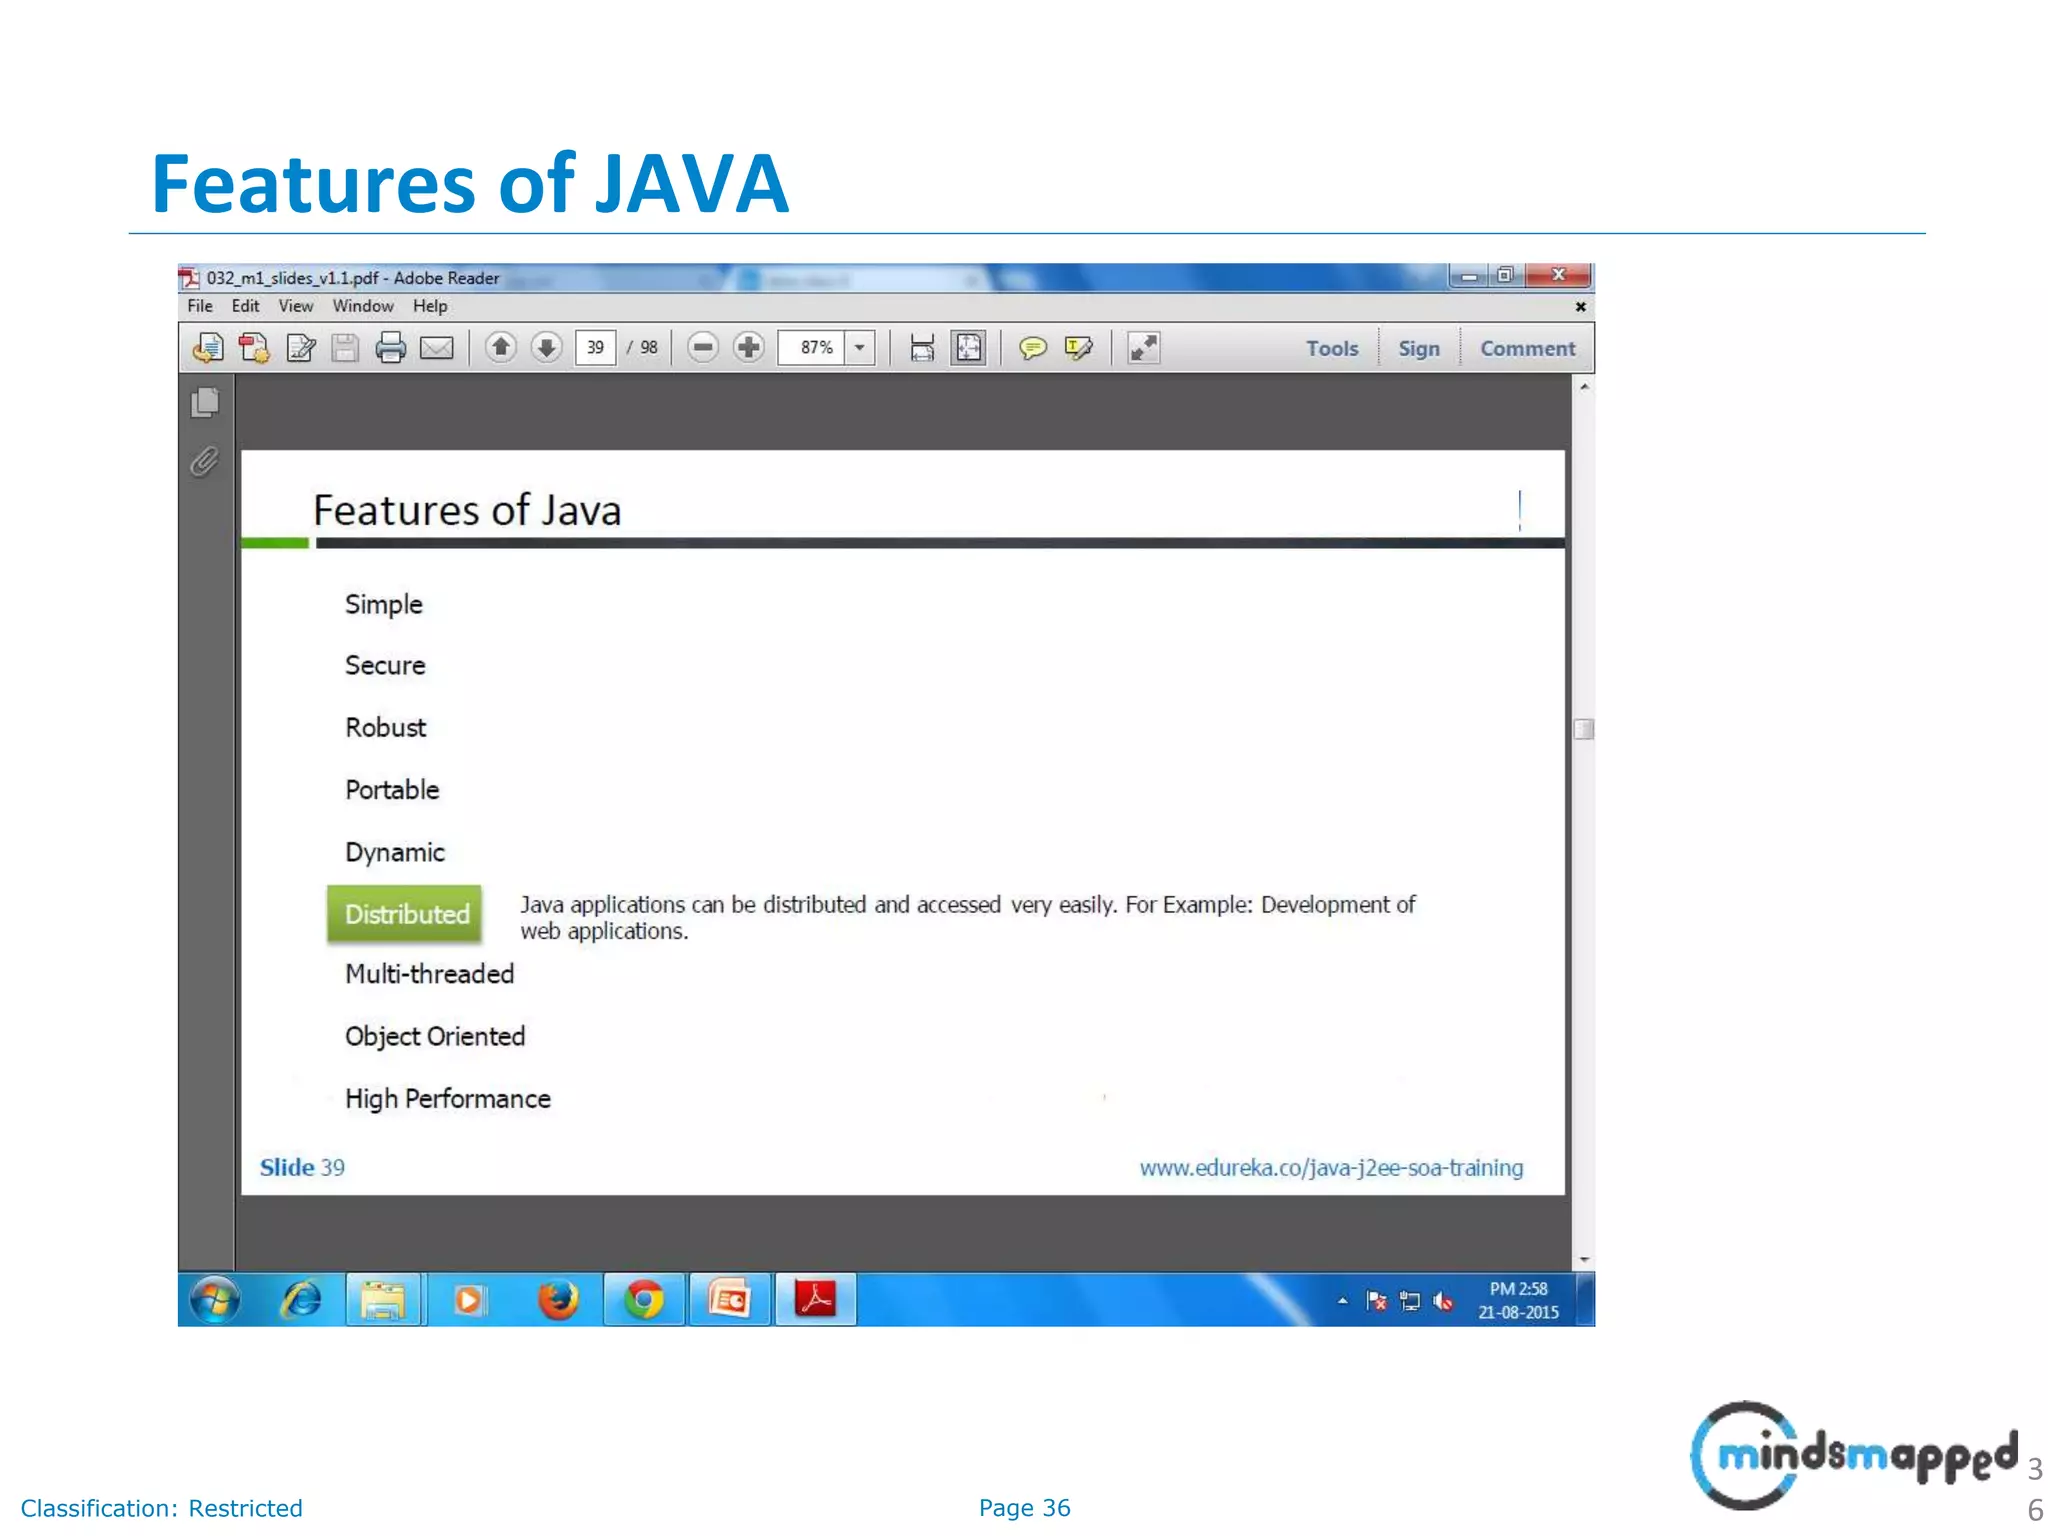Zoom out with minus button
This screenshot has width=2048, height=1536.
(703, 347)
